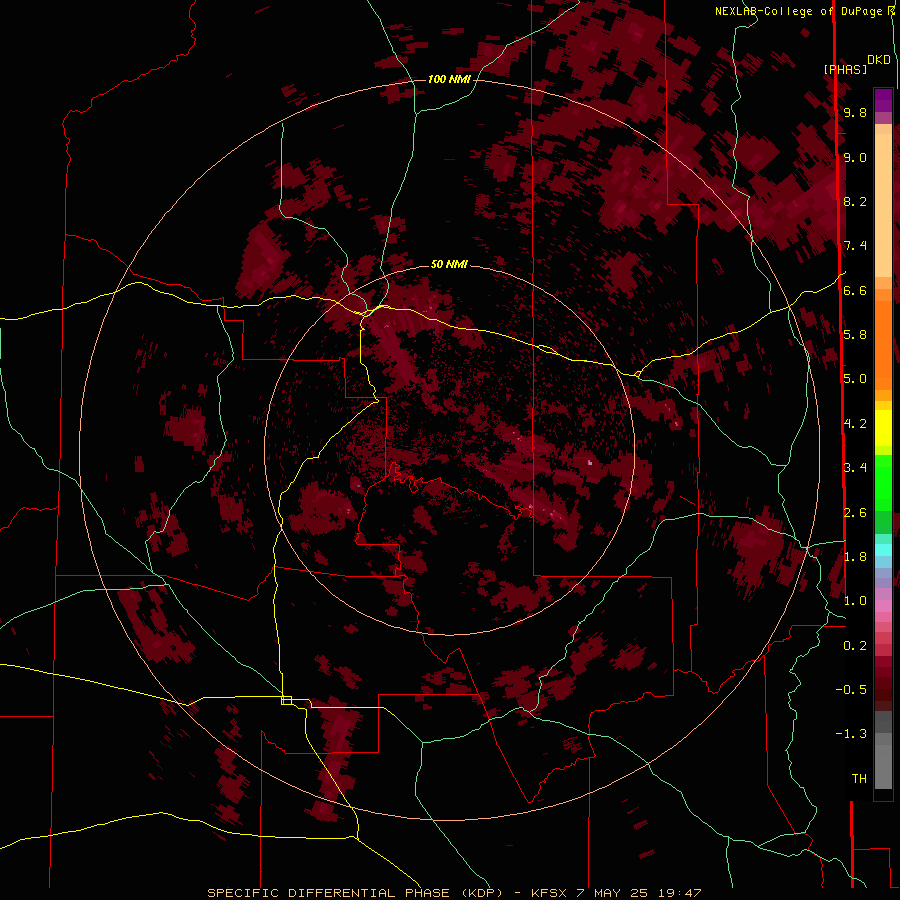Select the [PHAS] label above the color bar
Viewport: 900px width, 900px height.
coord(845,69)
